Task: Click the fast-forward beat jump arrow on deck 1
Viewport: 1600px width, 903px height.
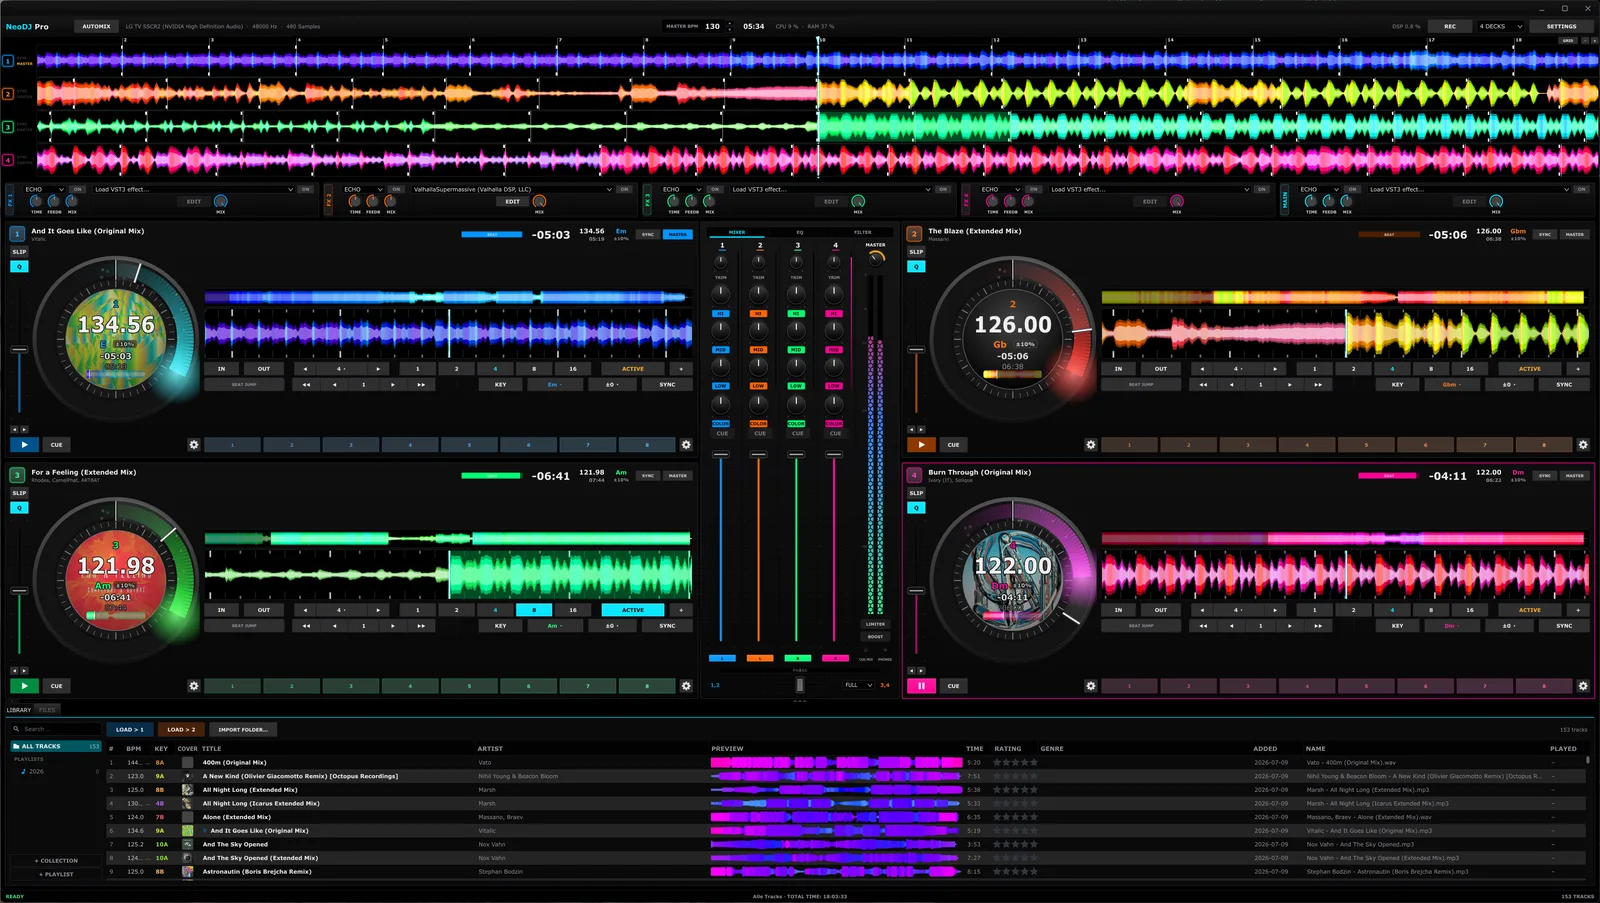Action: pos(421,385)
